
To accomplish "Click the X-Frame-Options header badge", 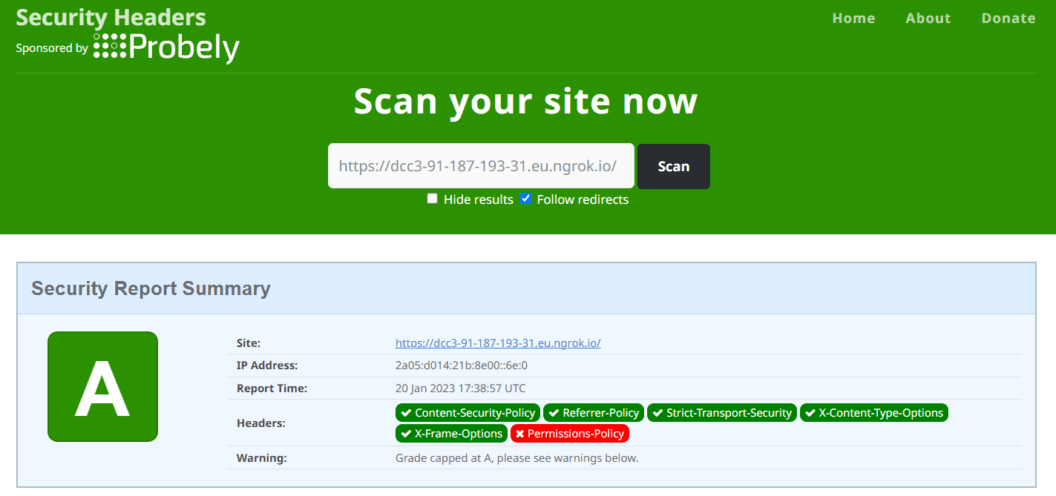I will point(451,433).
